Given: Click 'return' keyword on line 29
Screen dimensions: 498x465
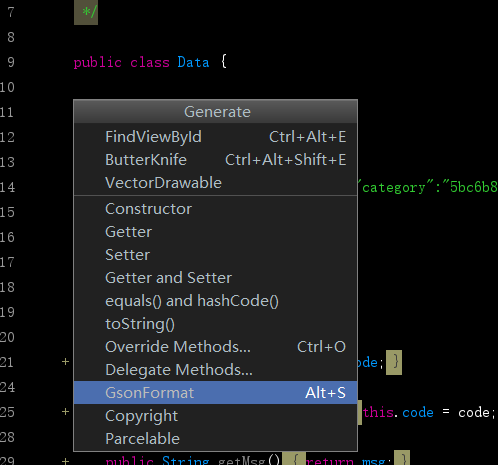Looking at the screenshot, I should pyautogui.click(x=329, y=461).
